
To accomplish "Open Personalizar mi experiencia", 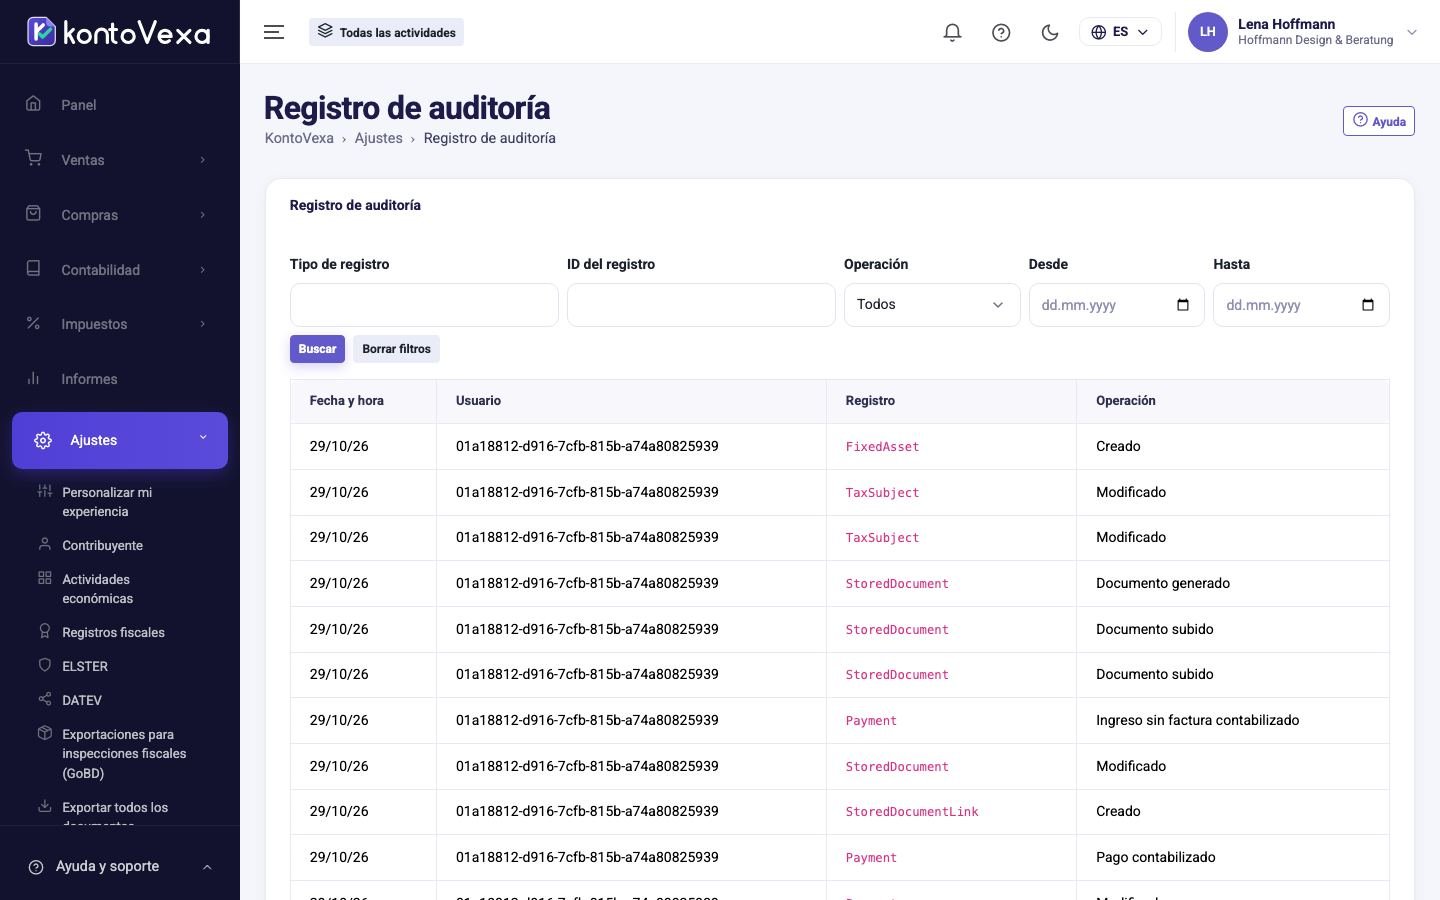I will pos(120,501).
